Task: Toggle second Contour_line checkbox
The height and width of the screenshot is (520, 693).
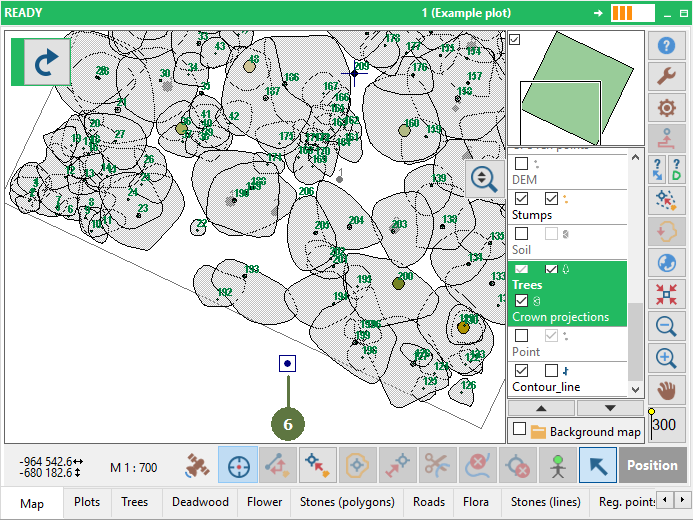Action: [x=551, y=370]
